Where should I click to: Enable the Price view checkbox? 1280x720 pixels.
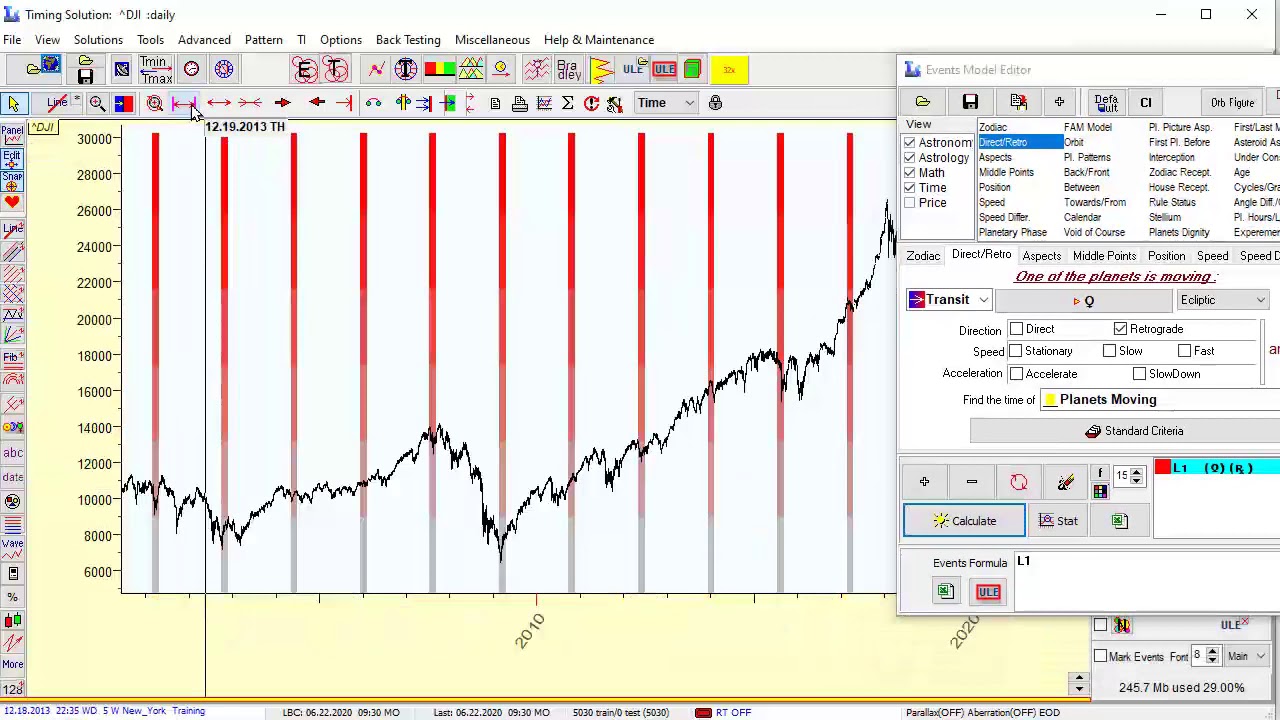(909, 203)
